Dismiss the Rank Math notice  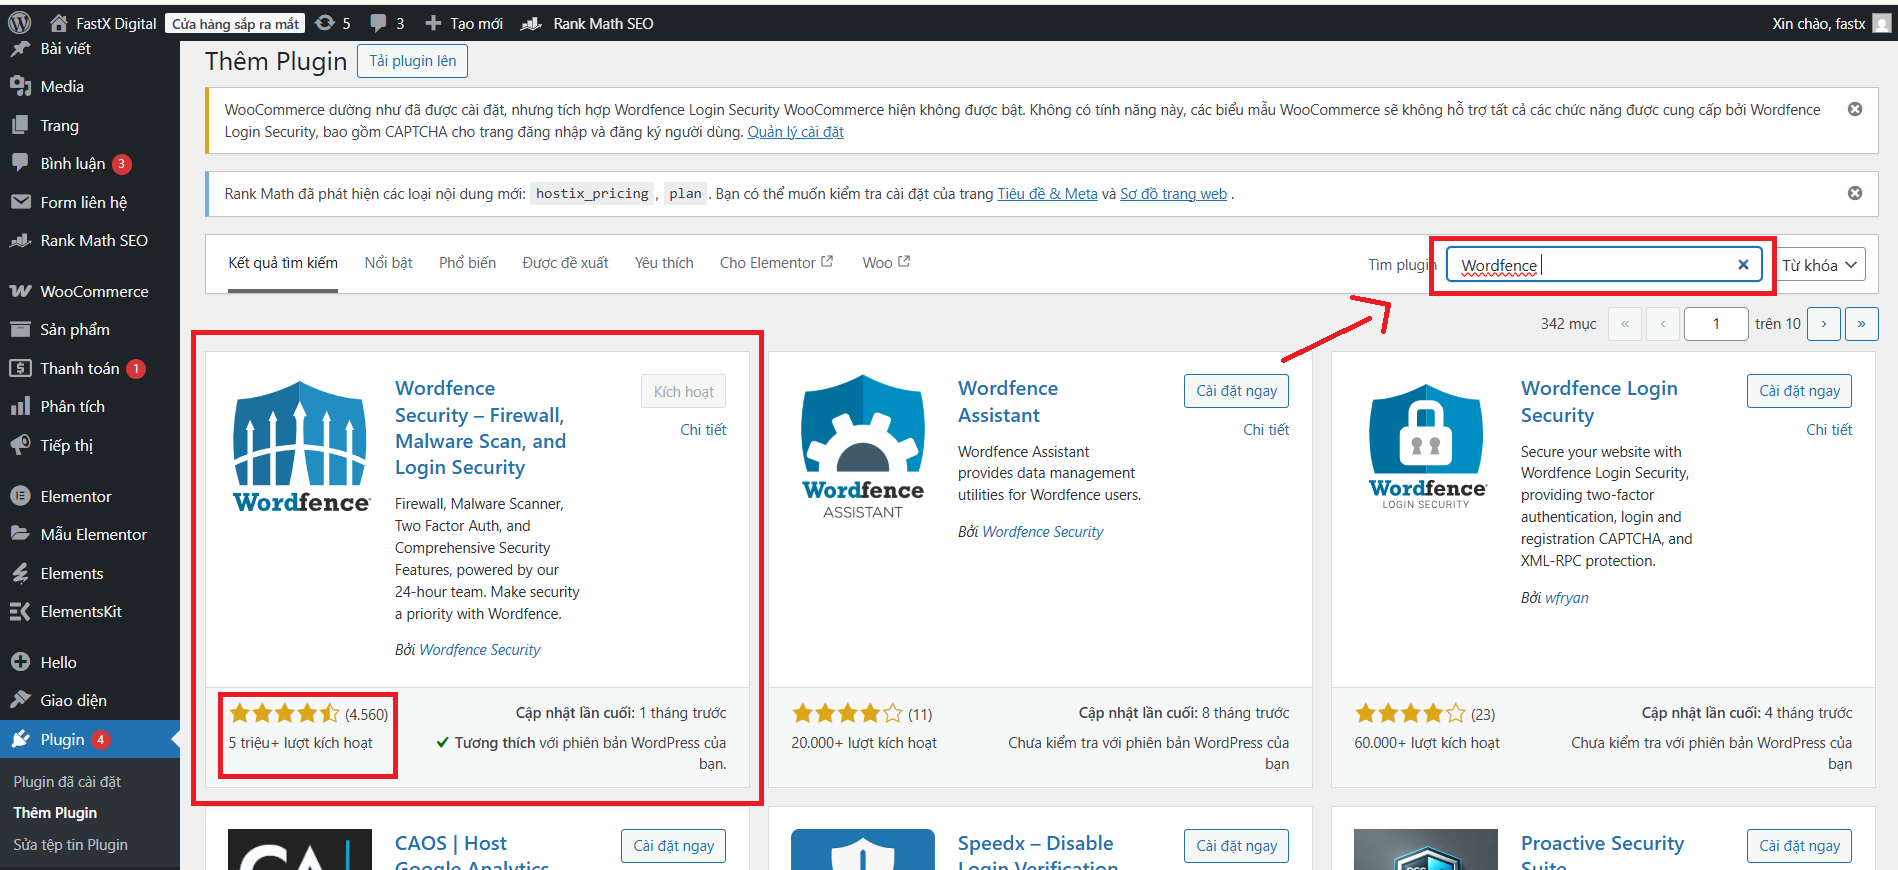coord(1855,193)
